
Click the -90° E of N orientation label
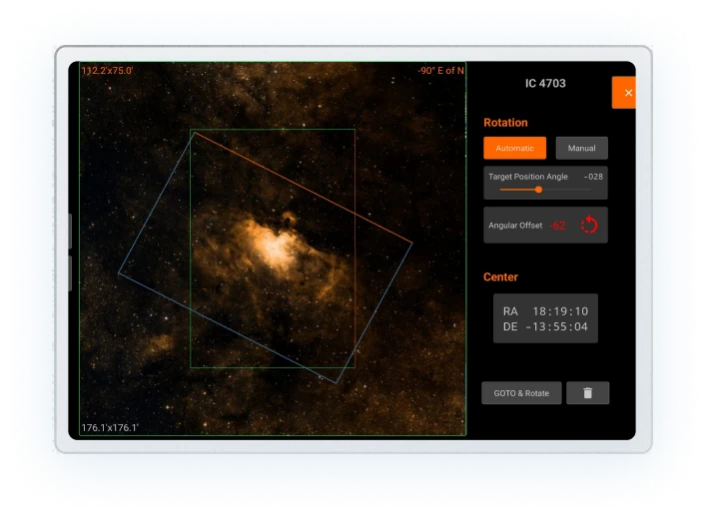tap(441, 71)
